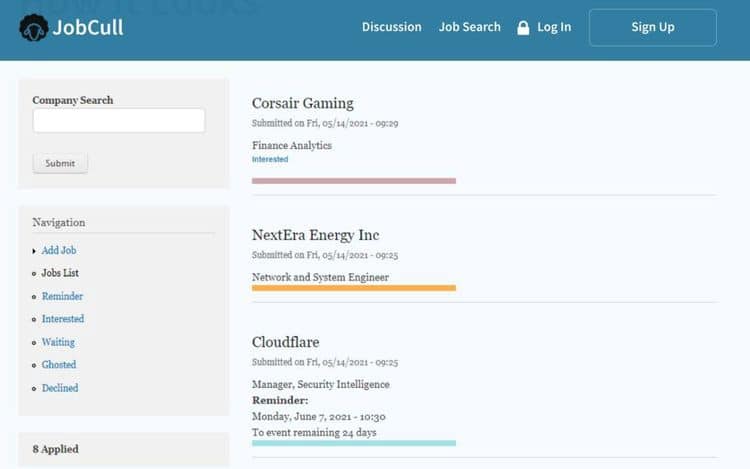View Waiting jobs list
The height and width of the screenshot is (469, 750).
click(x=58, y=342)
